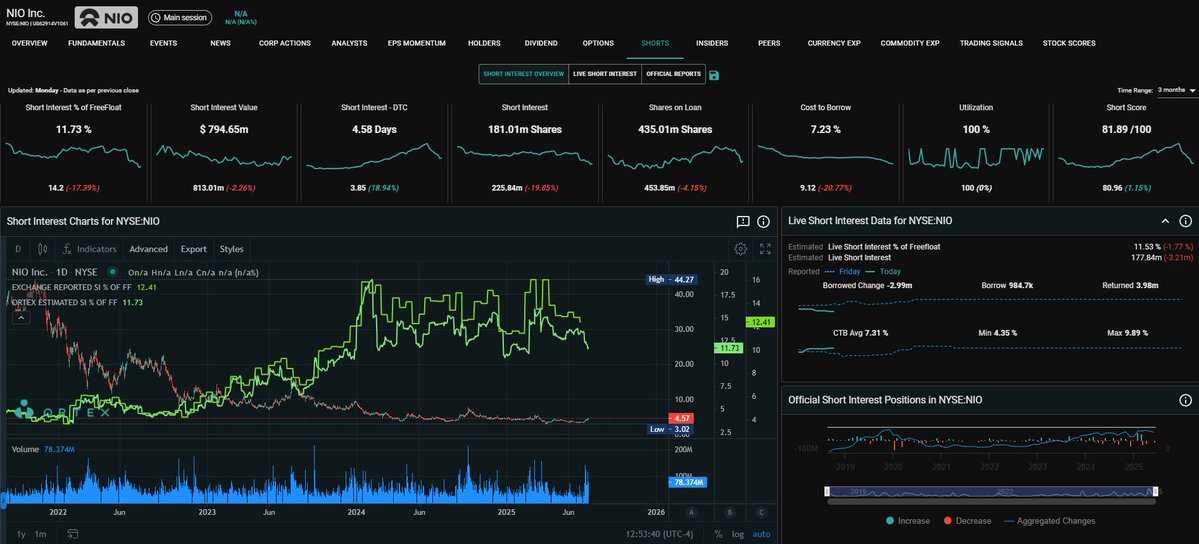Open the Insiders tab
This screenshot has width=1199, height=544.
point(712,44)
